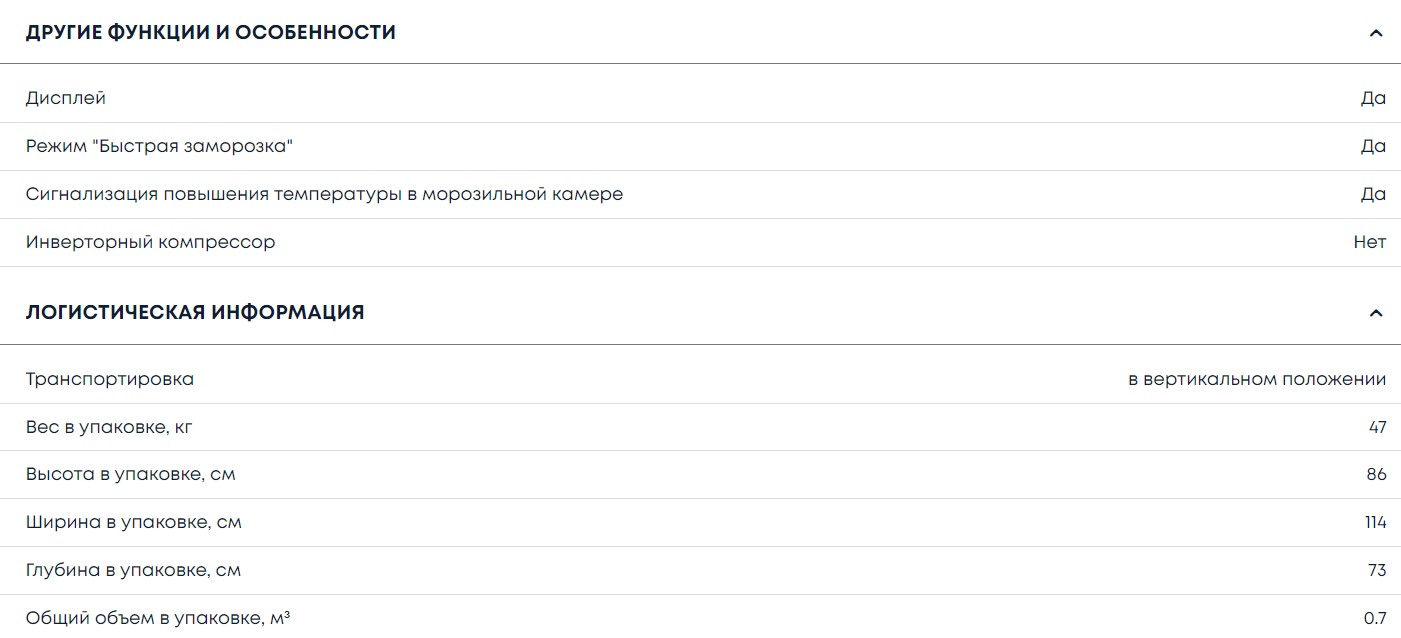This screenshot has width=1401, height=638.
Task: Select the package weight value 47
Action: pyautogui.click(x=1377, y=427)
